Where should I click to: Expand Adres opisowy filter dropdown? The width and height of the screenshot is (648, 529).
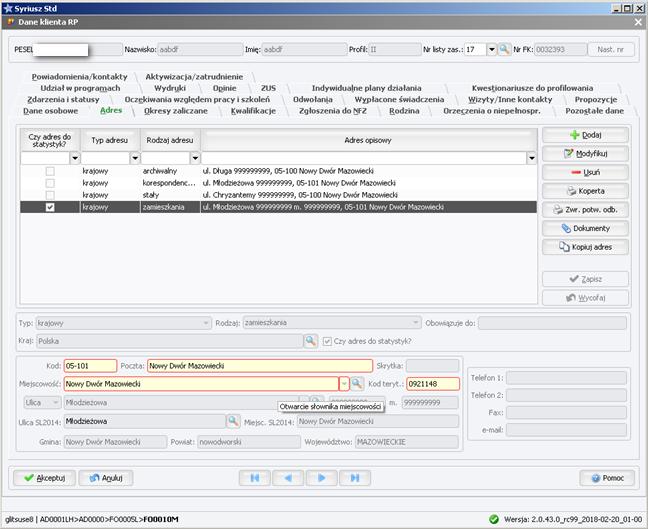531,158
